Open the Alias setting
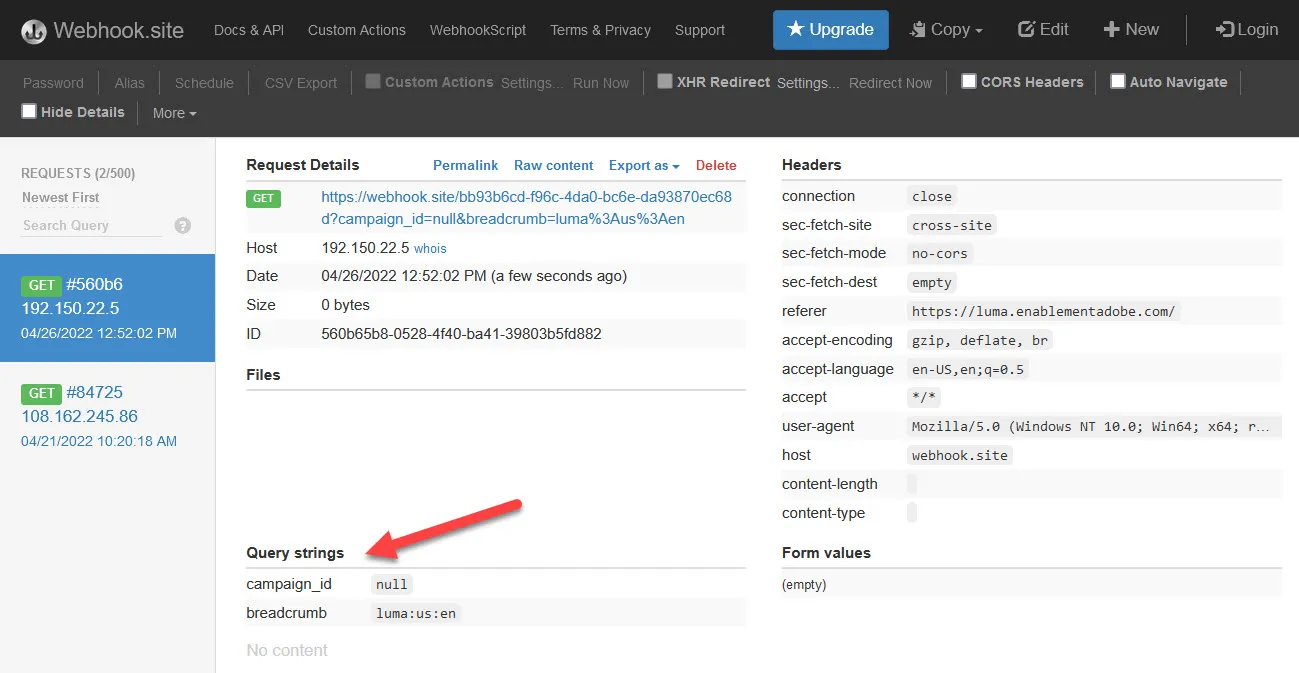Image resolution: width=1299 pixels, height=673 pixels. click(130, 83)
